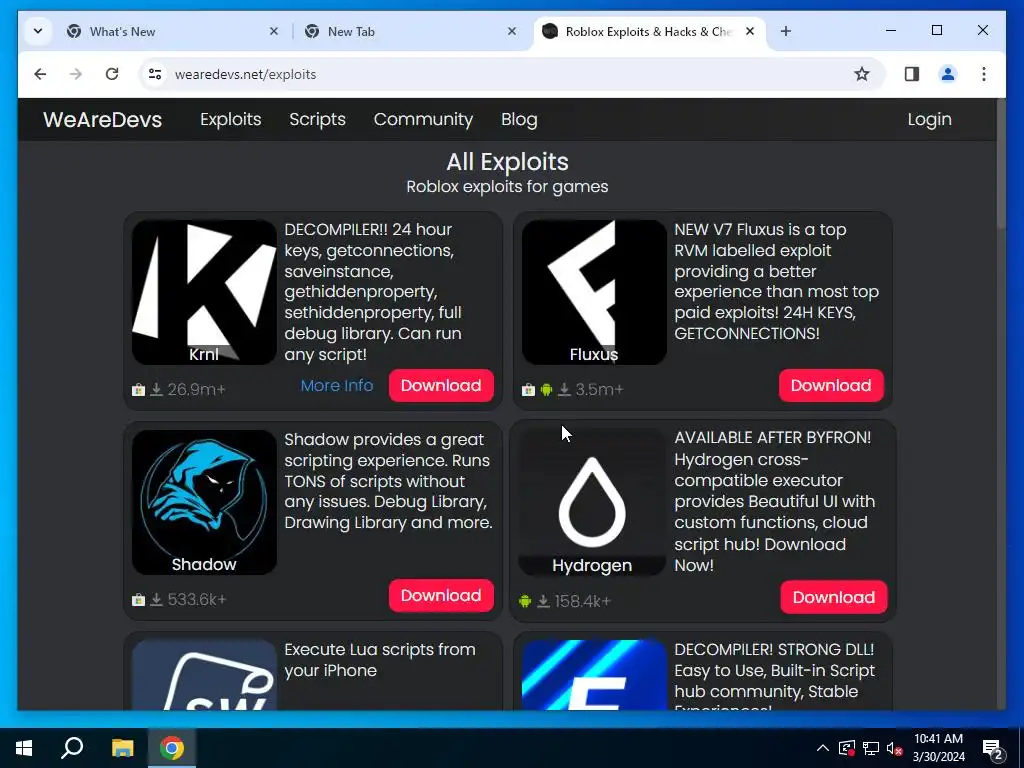The height and width of the screenshot is (768, 1024).
Task: Click the 'Roblox exploits for games' subtitle
Action: (507, 187)
